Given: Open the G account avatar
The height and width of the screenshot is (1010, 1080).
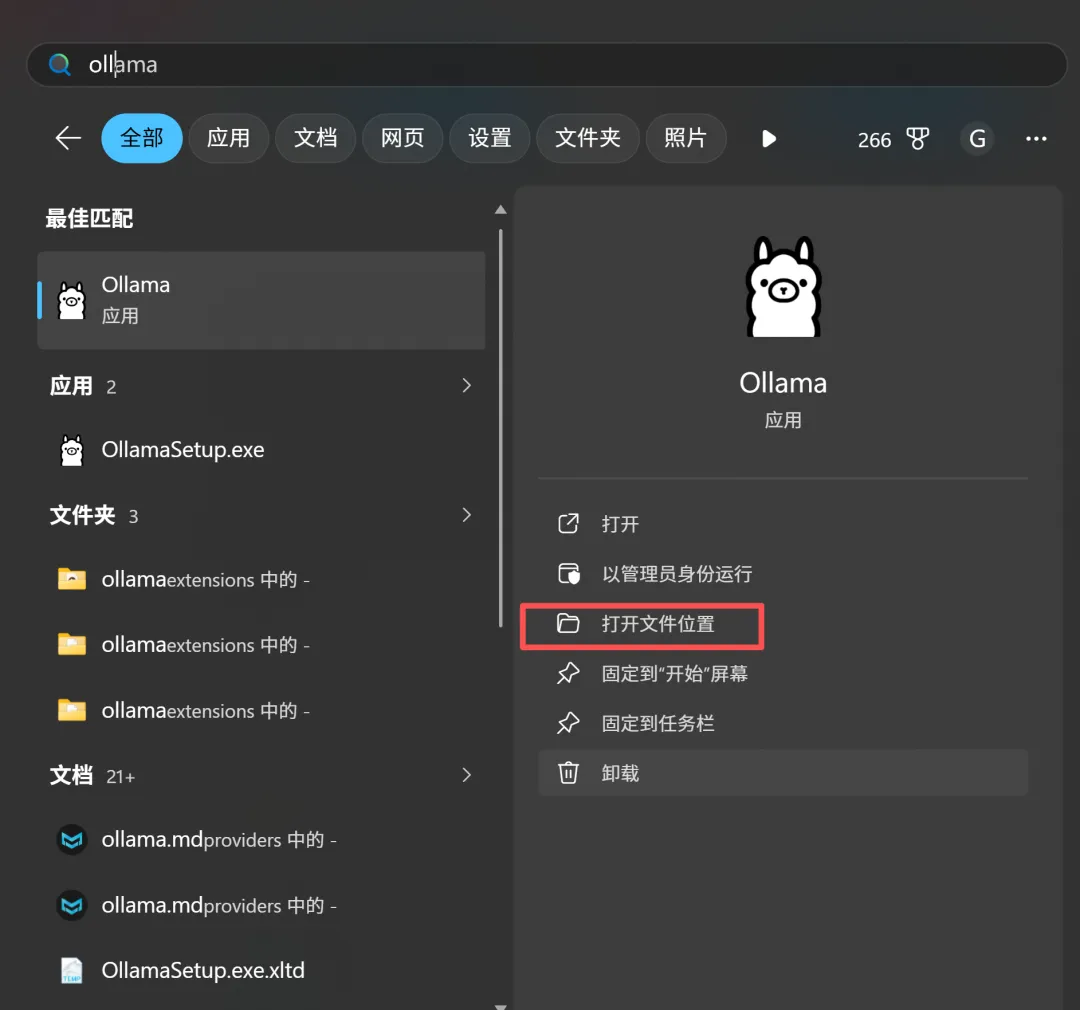Looking at the screenshot, I should tap(977, 139).
